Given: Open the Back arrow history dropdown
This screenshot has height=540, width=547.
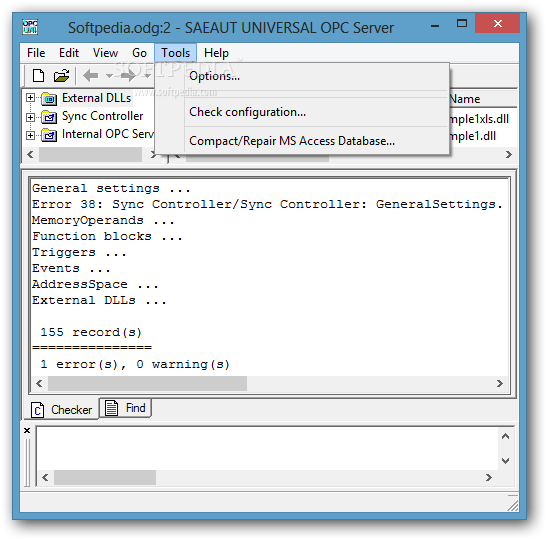Looking at the screenshot, I should click(x=109, y=76).
